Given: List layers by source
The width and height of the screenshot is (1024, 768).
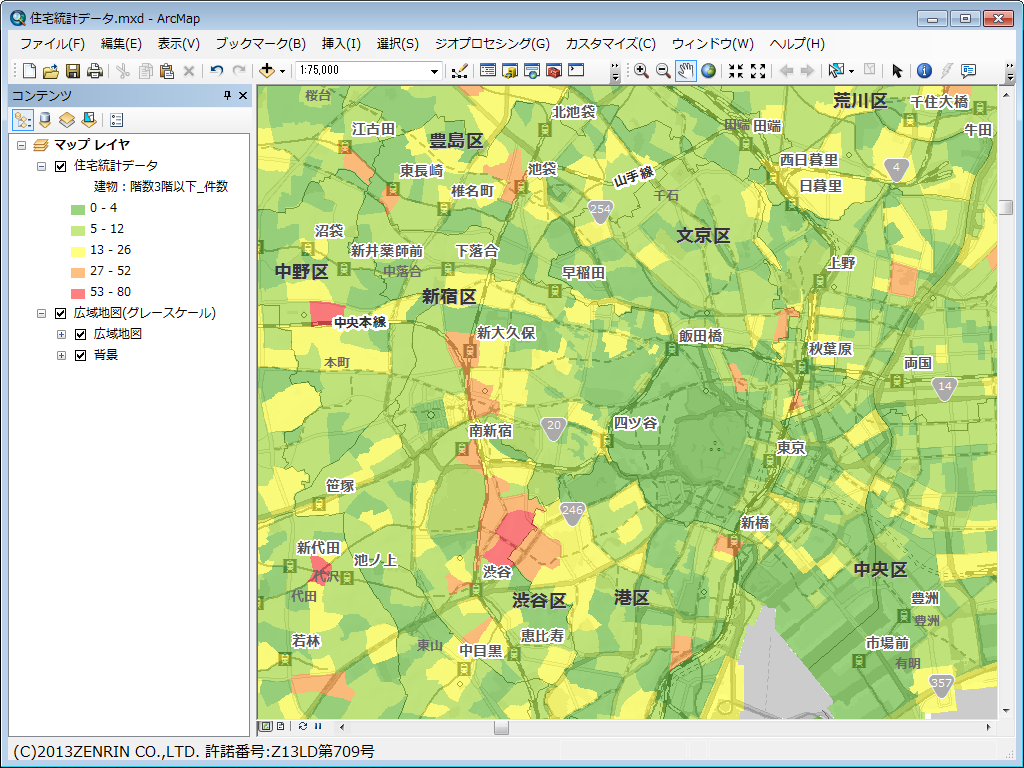Looking at the screenshot, I should [45, 120].
